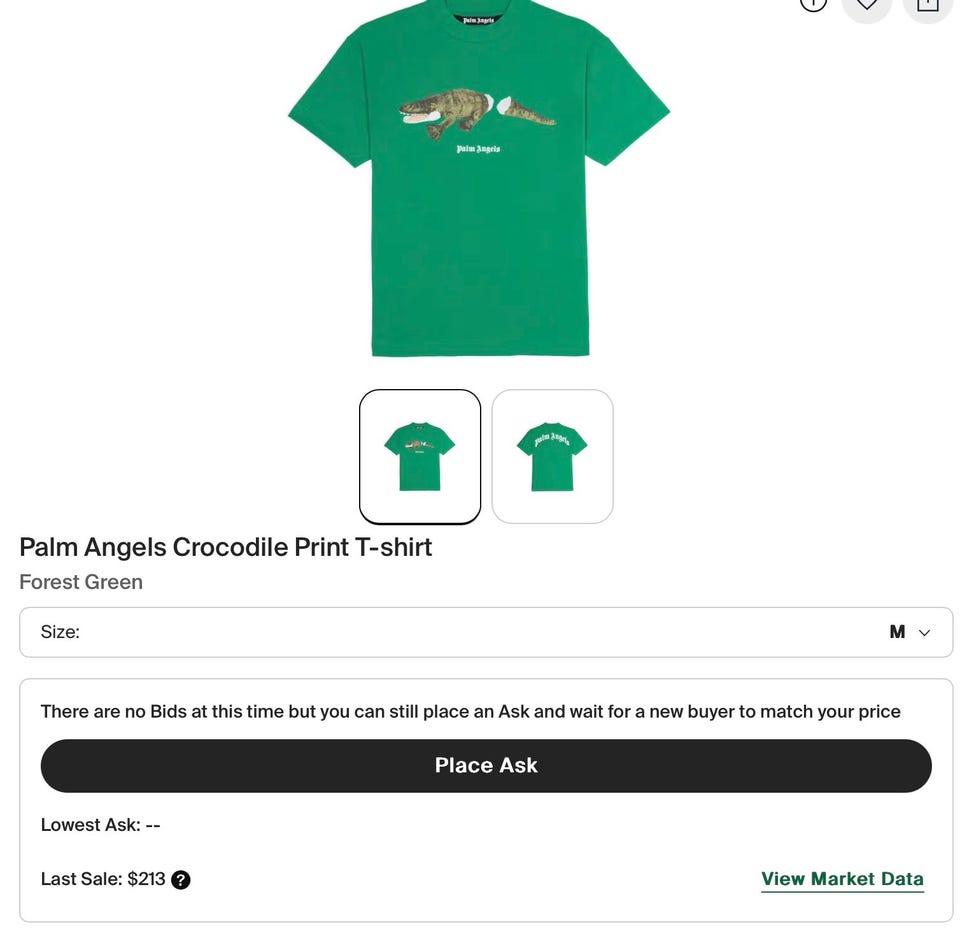Show the back view shirt thumbnail
Image resolution: width=960 pixels, height=936 pixels.
point(552,456)
